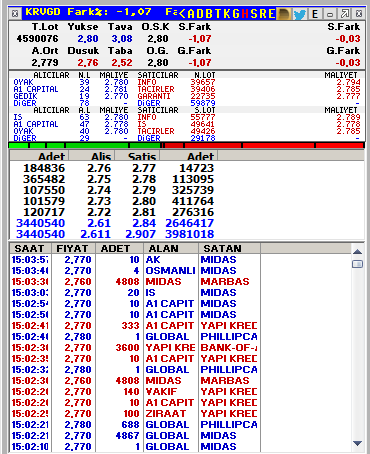The width and height of the screenshot is (370, 454).
Task: Click the boxed E icon after Twitter
Action: coord(315,14)
